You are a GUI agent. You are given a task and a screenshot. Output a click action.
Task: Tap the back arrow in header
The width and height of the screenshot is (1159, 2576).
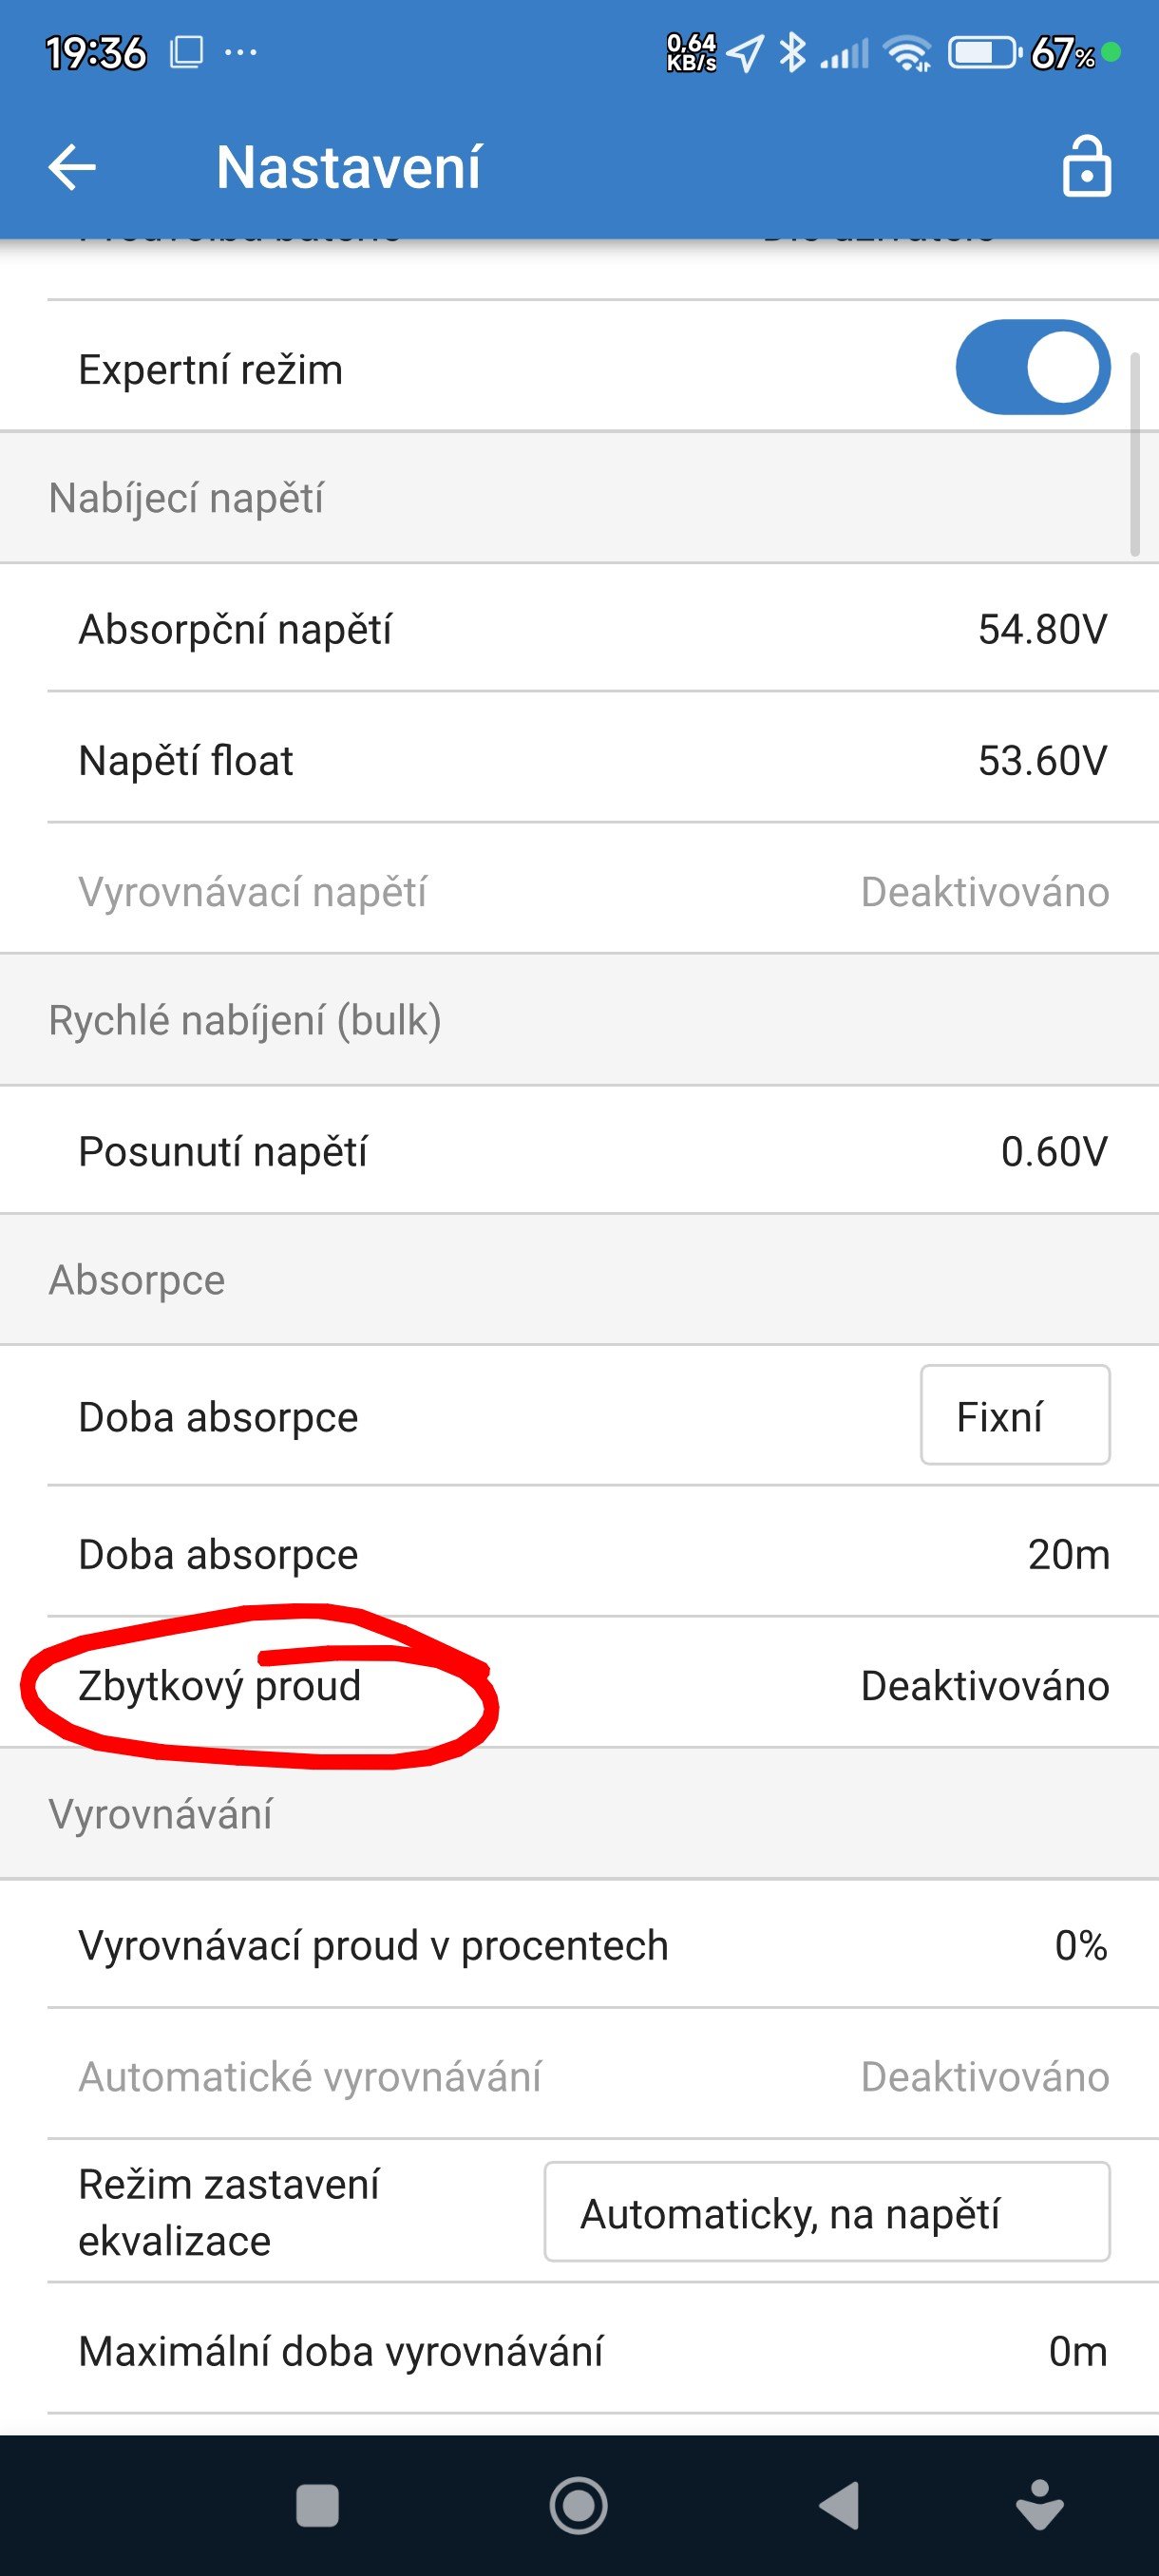[x=72, y=167]
